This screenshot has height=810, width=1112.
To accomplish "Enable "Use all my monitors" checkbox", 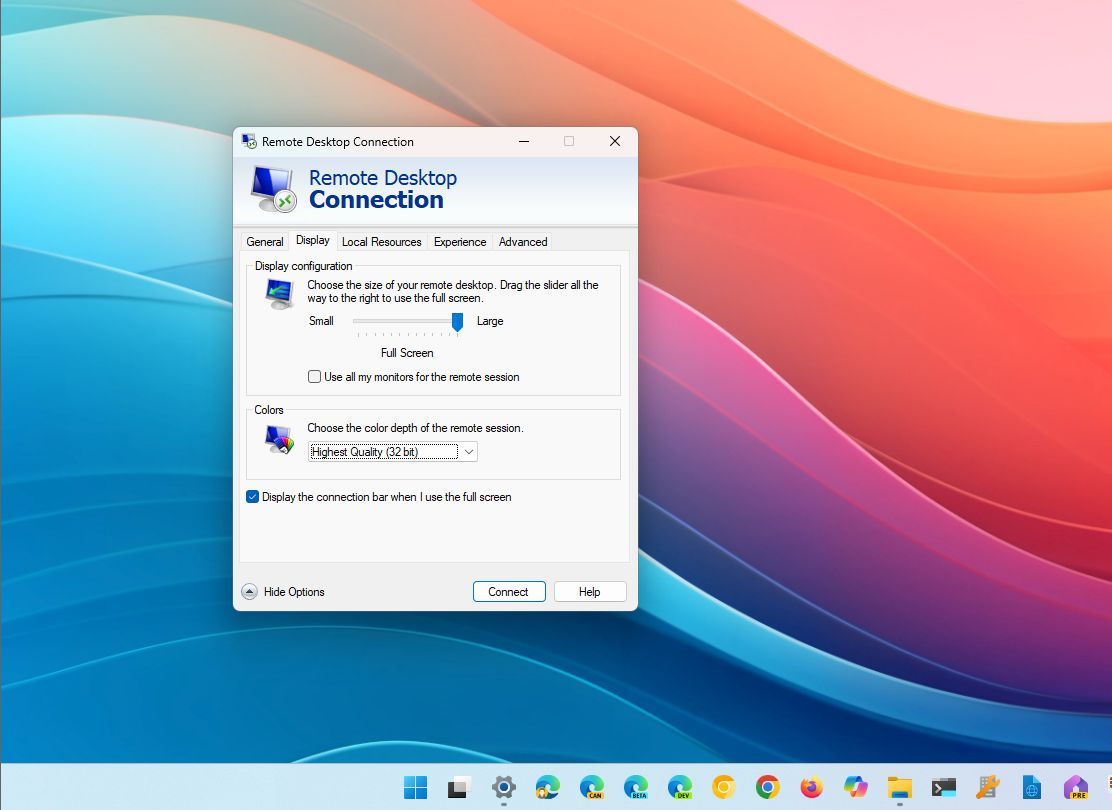I will tap(315, 377).
